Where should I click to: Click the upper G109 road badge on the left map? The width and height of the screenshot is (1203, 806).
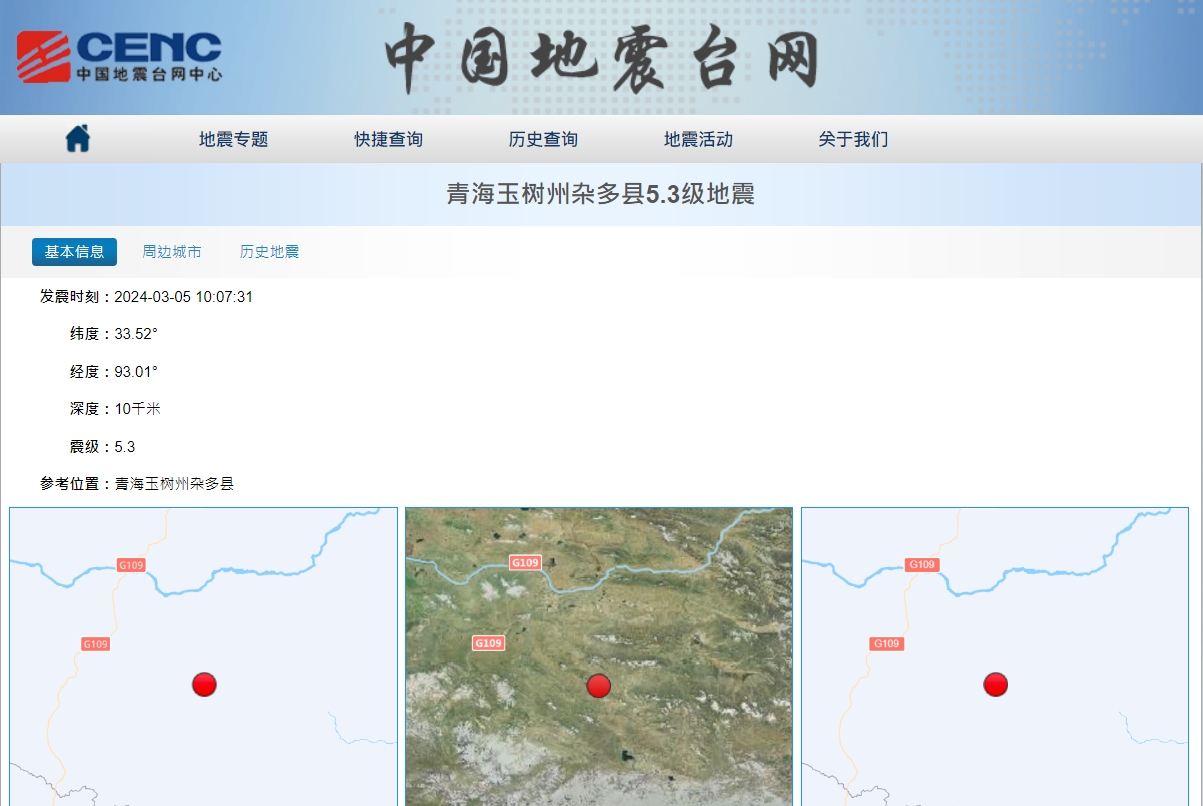coord(131,565)
